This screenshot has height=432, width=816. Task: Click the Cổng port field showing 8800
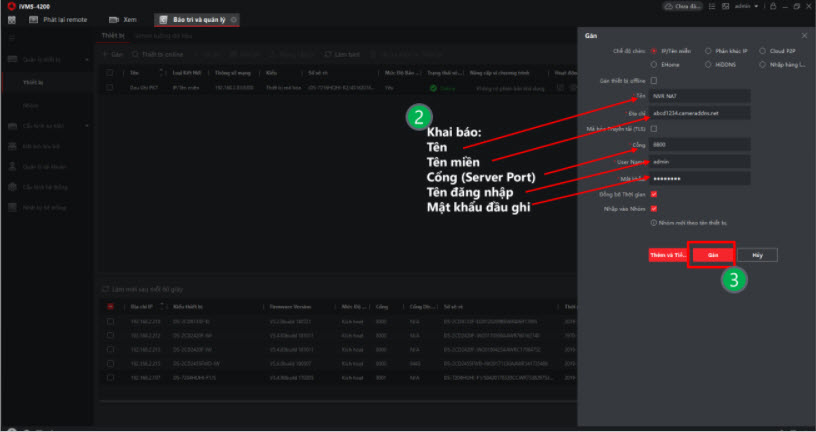[699, 145]
